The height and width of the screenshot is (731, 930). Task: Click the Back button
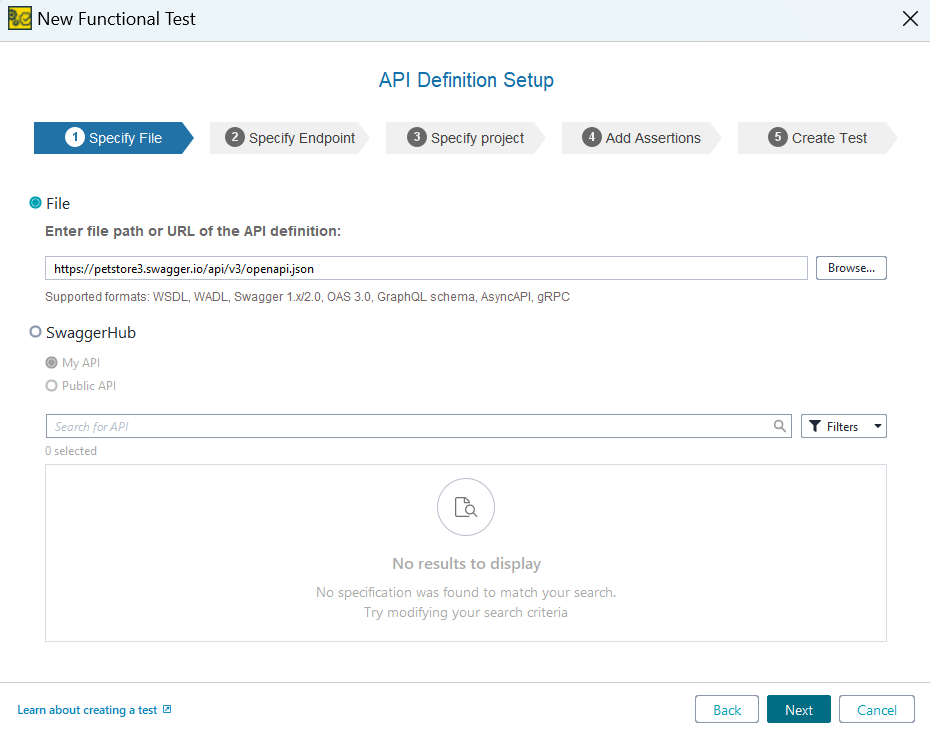tap(726, 708)
